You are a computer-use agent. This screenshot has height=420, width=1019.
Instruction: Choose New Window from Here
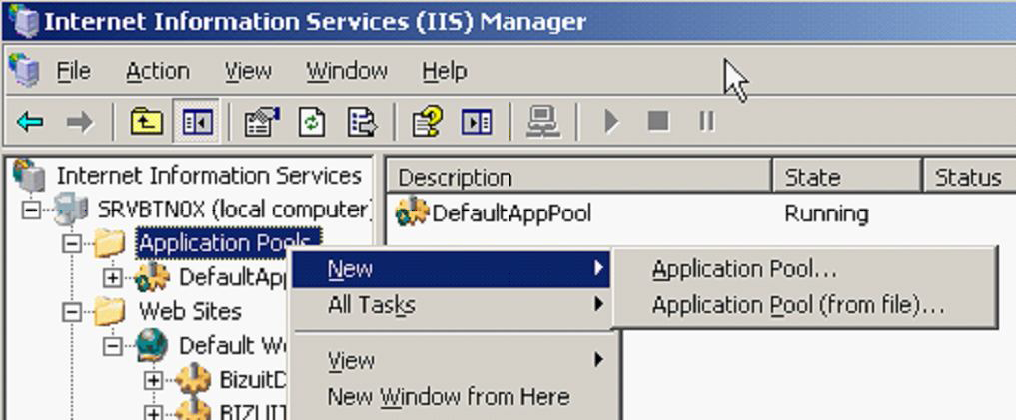coord(450,396)
